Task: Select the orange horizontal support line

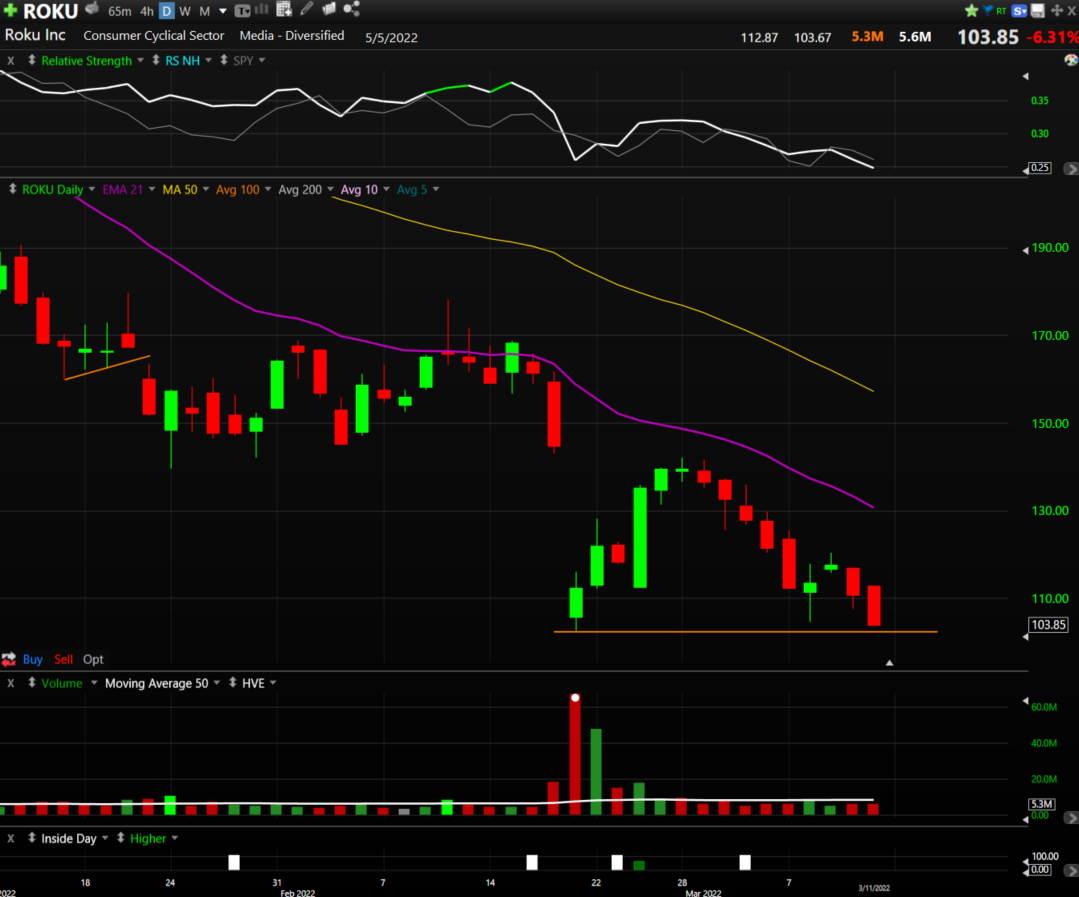Action: tap(745, 631)
